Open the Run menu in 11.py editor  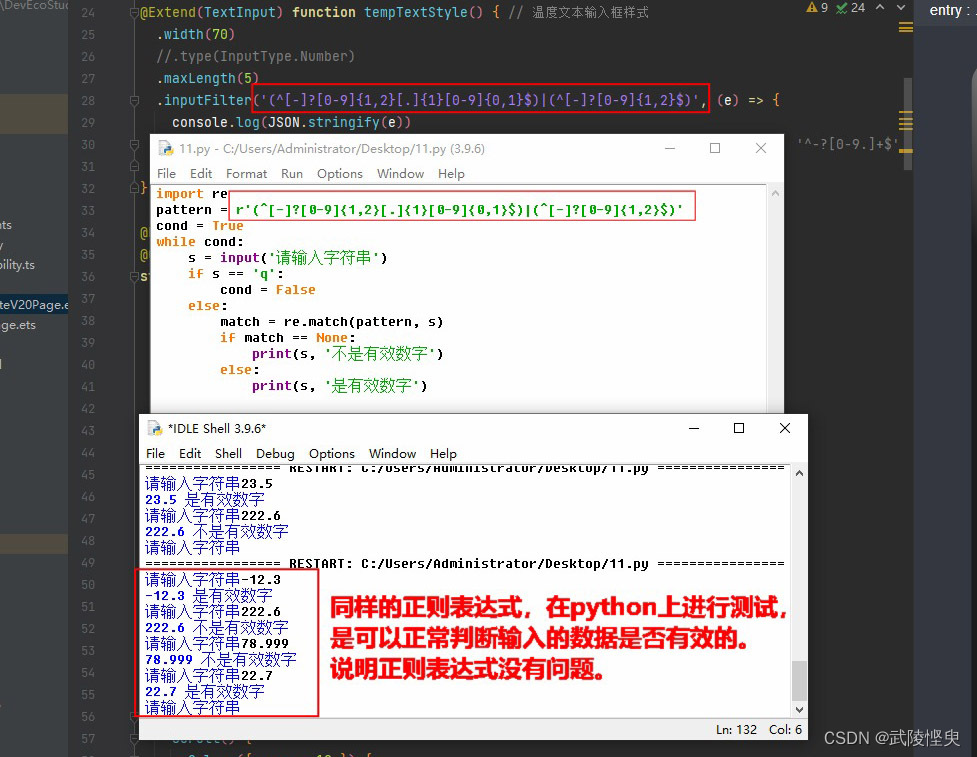[x=292, y=174]
